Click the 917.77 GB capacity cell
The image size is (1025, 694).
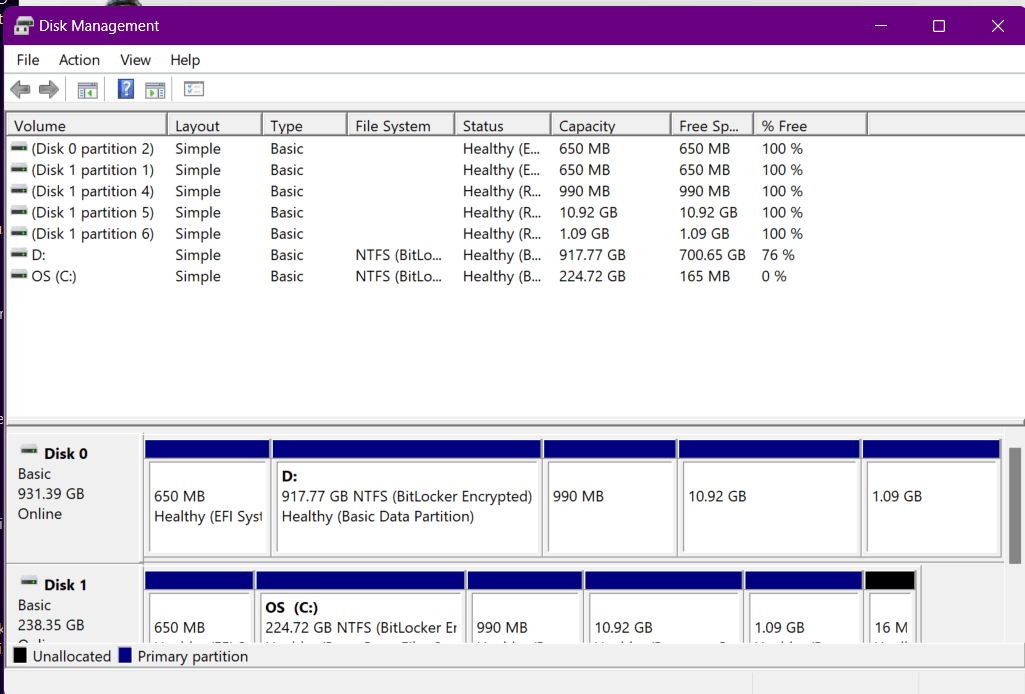592,255
